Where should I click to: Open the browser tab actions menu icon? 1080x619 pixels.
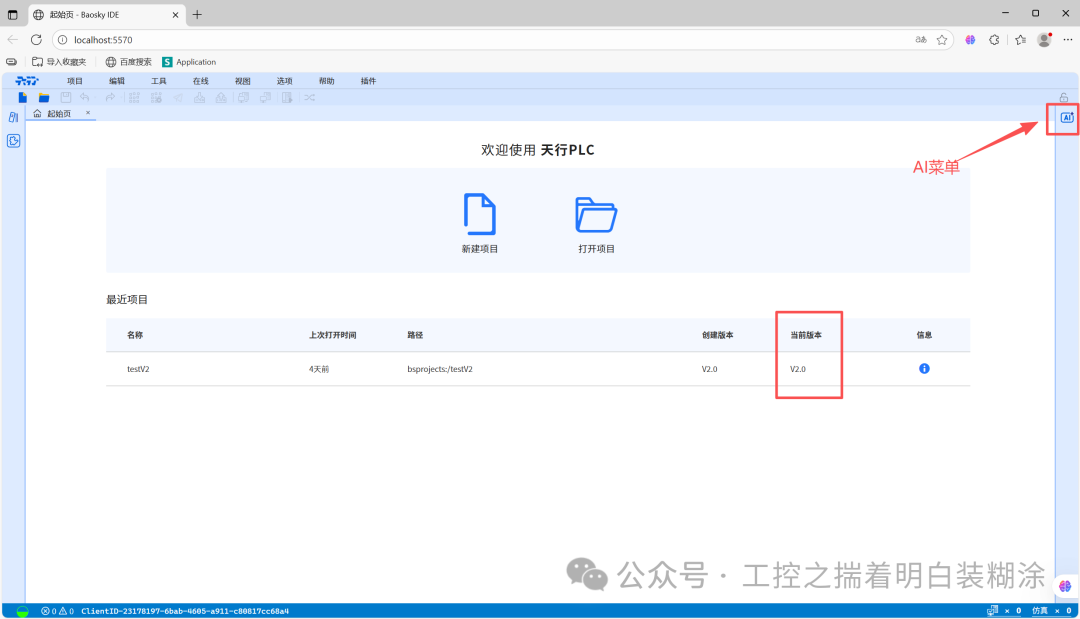point(12,14)
